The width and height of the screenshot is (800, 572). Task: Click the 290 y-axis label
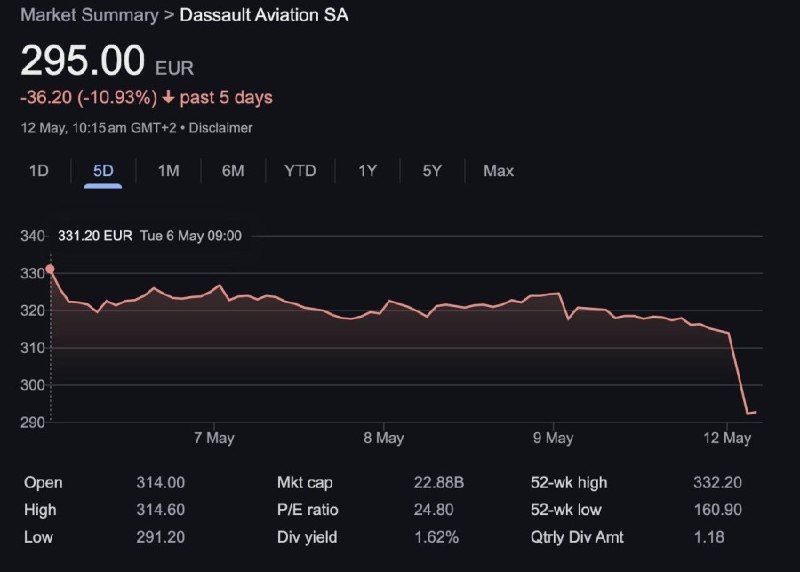[x=32, y=422]
